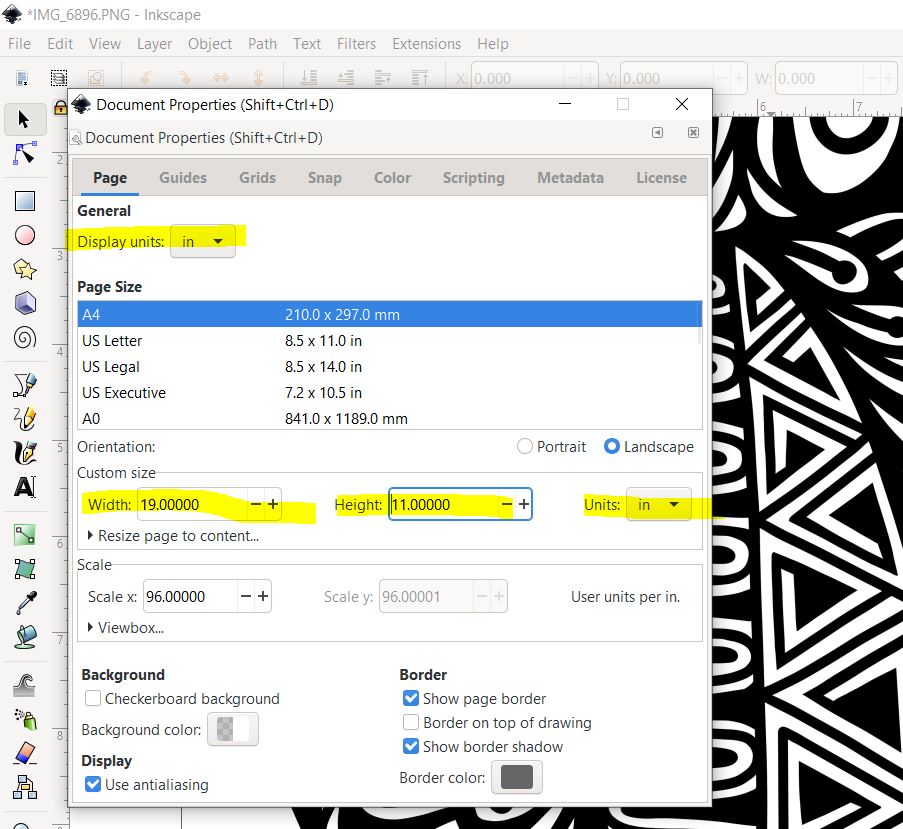903x829 pixels.
Task: Select the Node edit tool
Action: 25,153
